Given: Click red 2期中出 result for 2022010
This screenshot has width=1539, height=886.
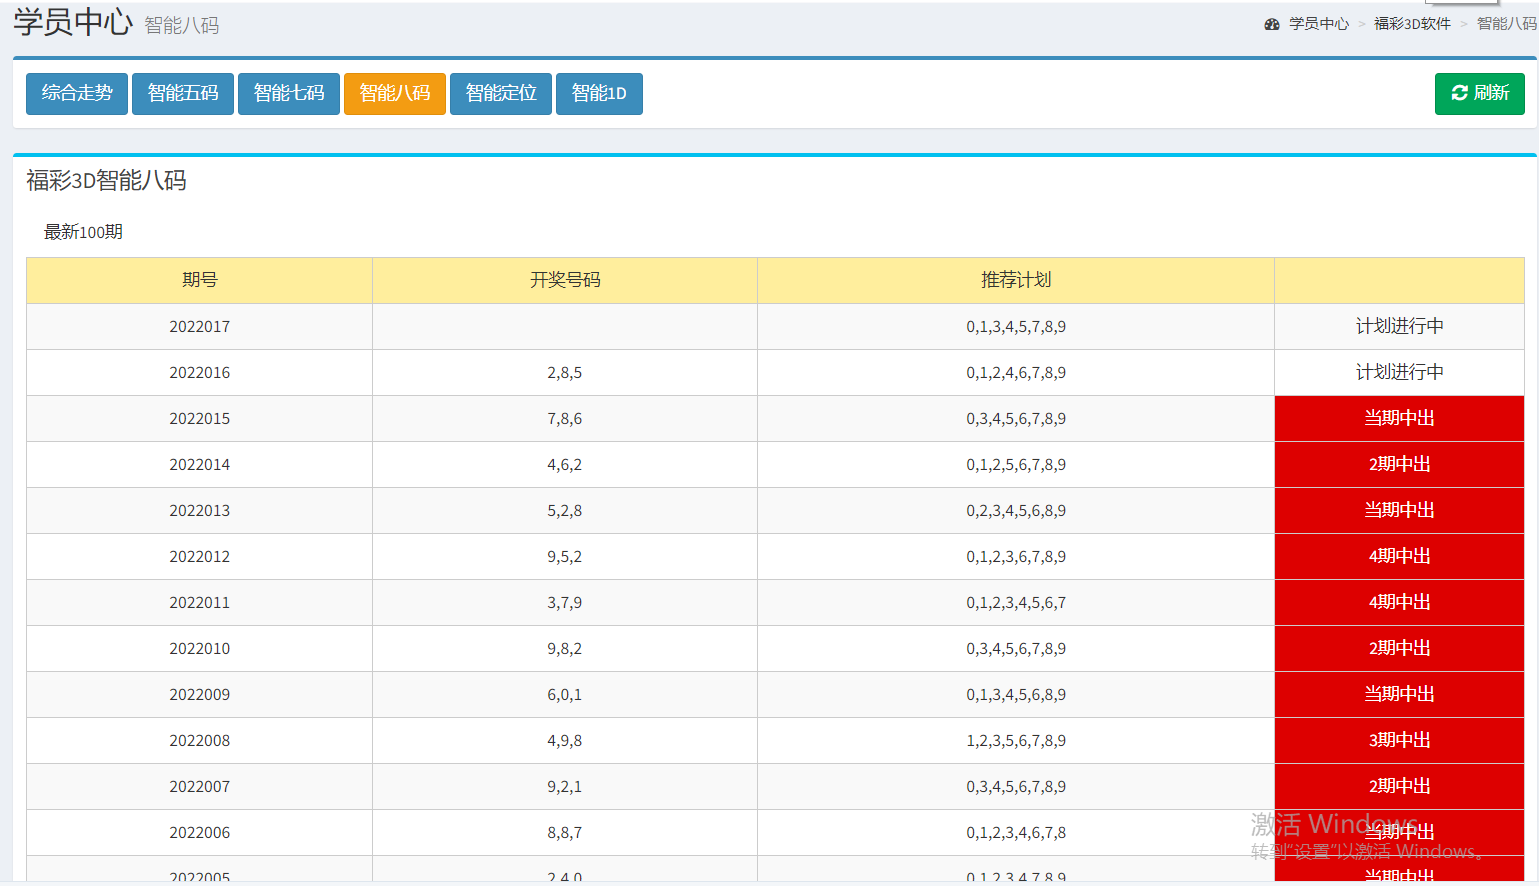Looking at the screenshot, I should pos(1400,649).
